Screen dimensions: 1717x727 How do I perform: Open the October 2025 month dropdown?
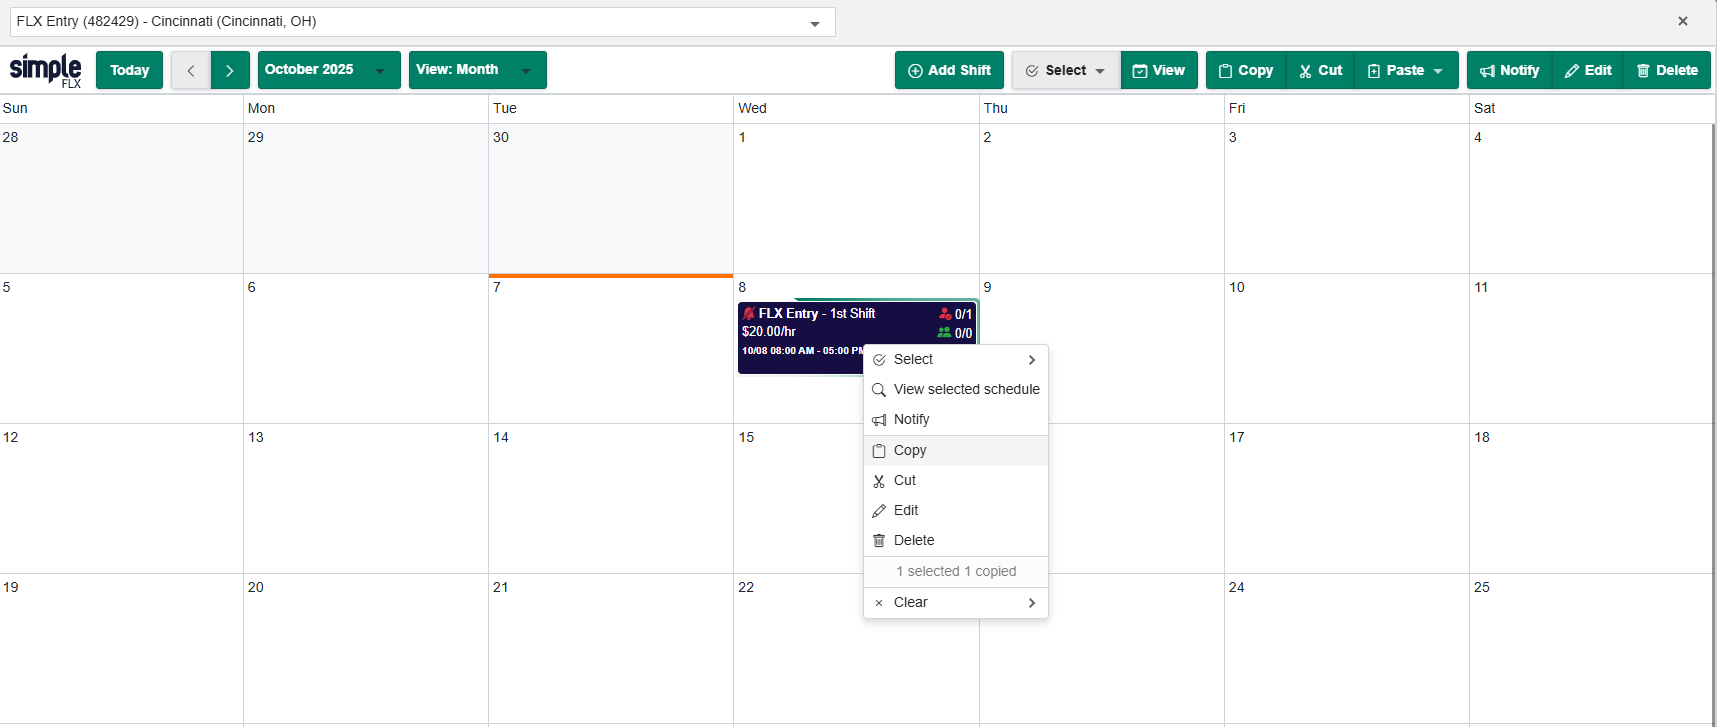pyautogui.click(x=328, y=70)
